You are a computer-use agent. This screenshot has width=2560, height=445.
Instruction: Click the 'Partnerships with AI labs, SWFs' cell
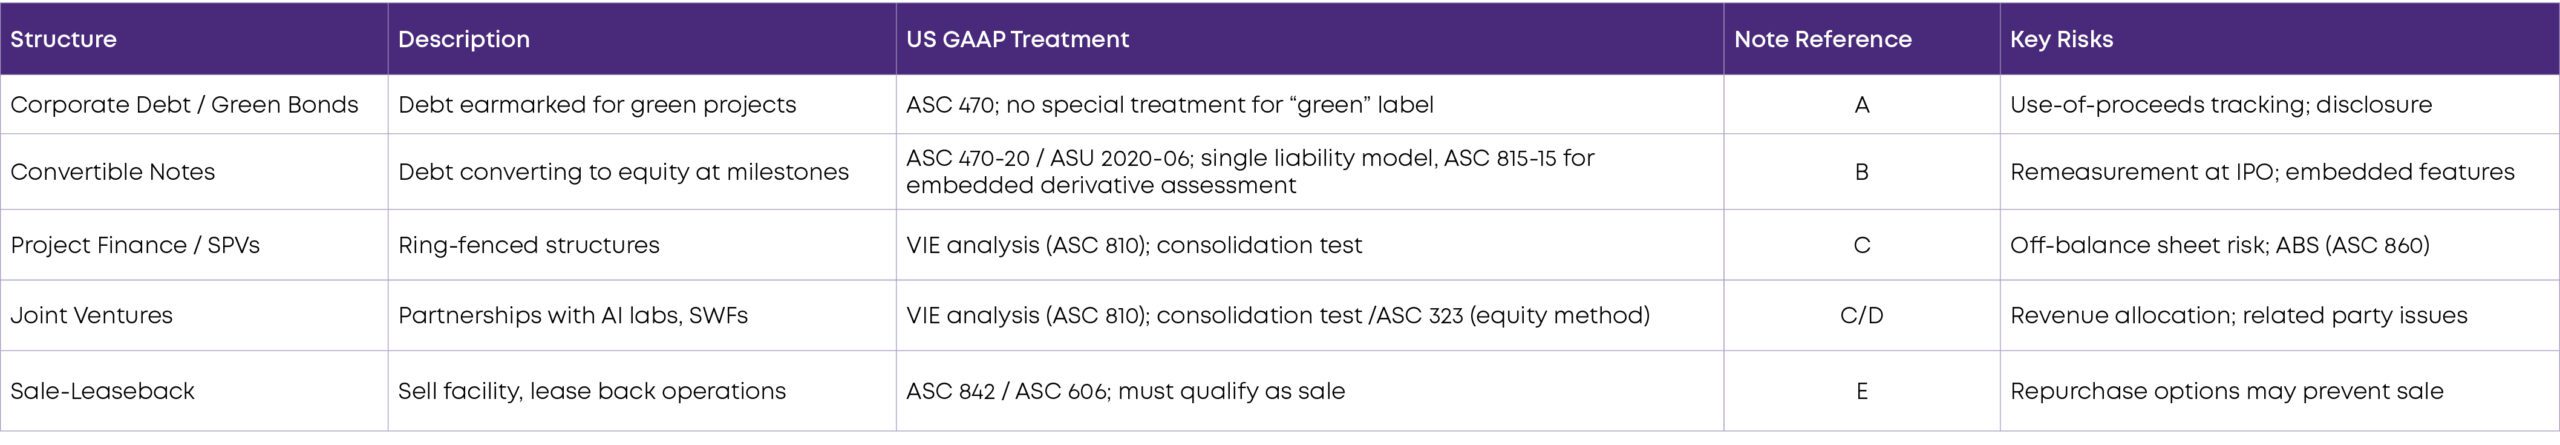tap(573, 316)
